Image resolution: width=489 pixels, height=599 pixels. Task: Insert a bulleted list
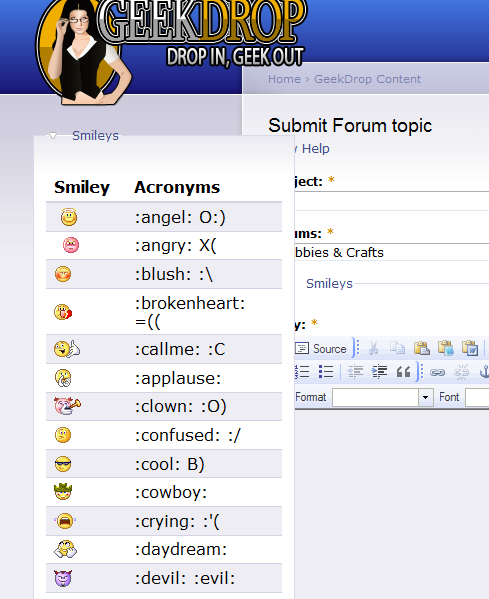coord(326,371)
